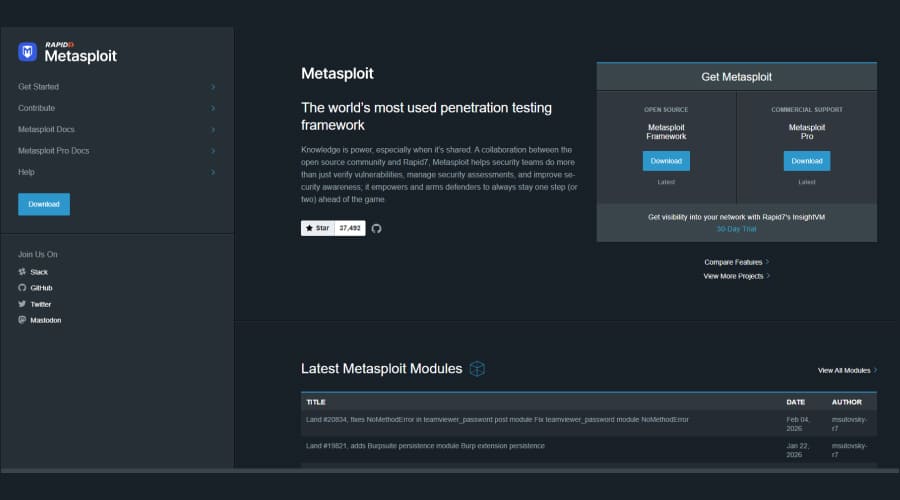Expand the Contribute chevron
Viewport: 900px width, 500px height.
click(213, 108)
